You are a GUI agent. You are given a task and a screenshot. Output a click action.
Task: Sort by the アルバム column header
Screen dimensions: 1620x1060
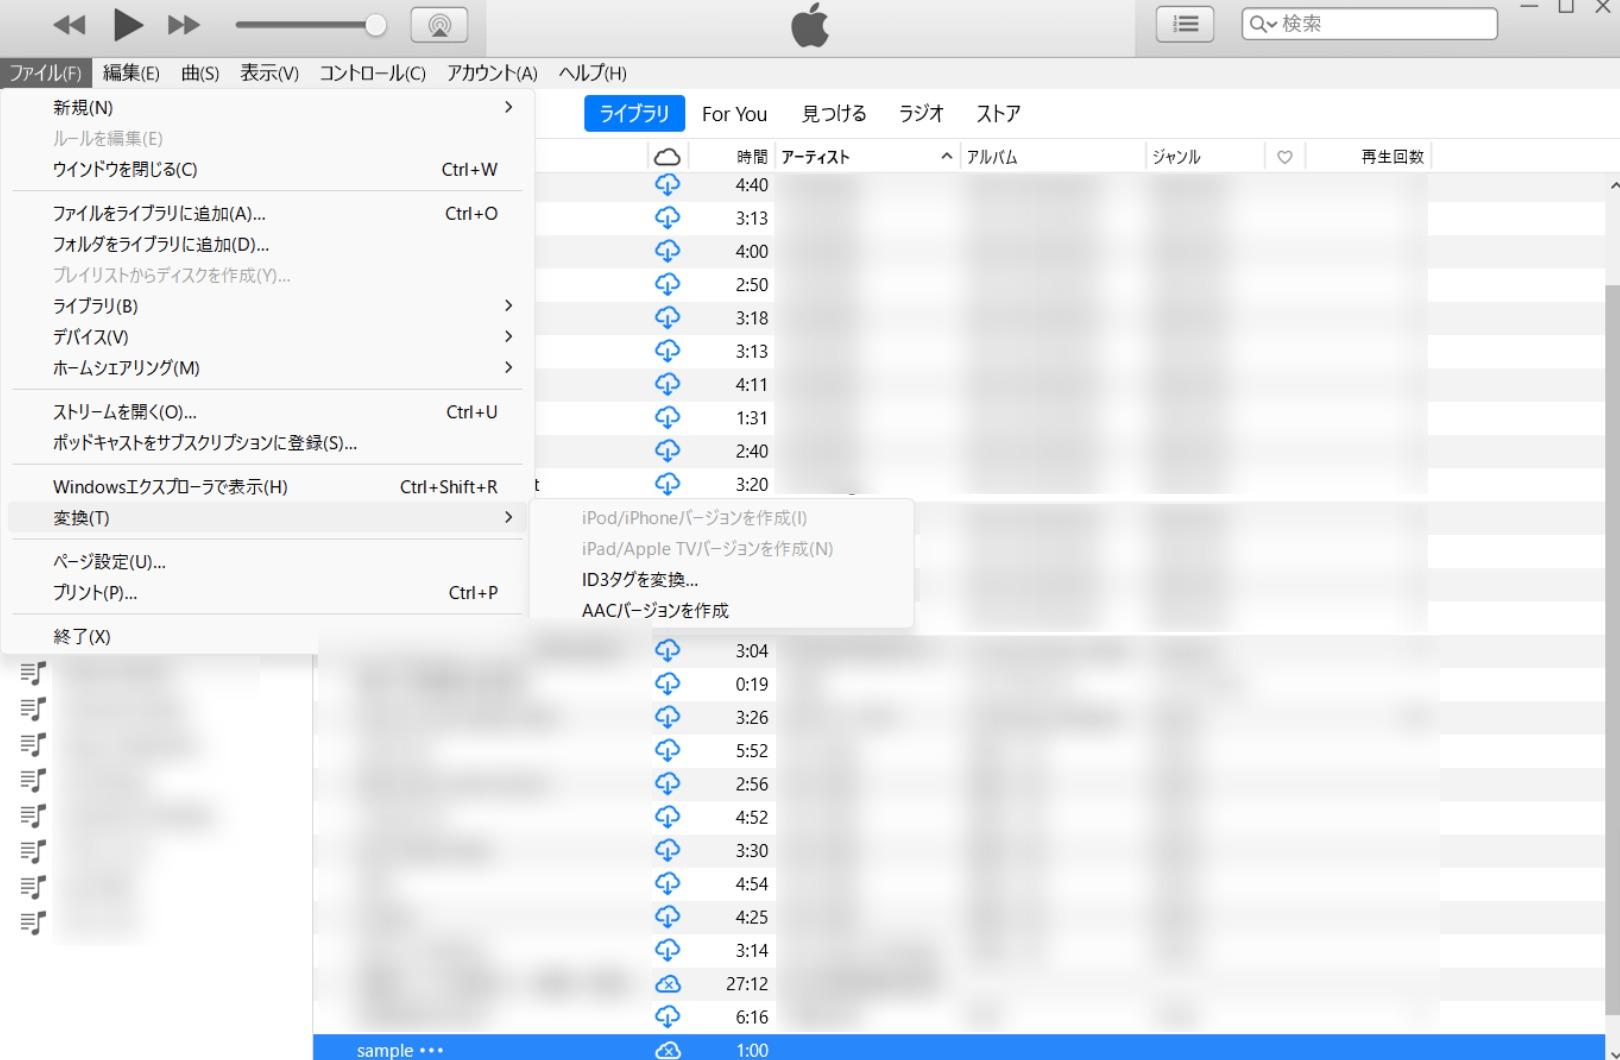(x=1052, y=157)
